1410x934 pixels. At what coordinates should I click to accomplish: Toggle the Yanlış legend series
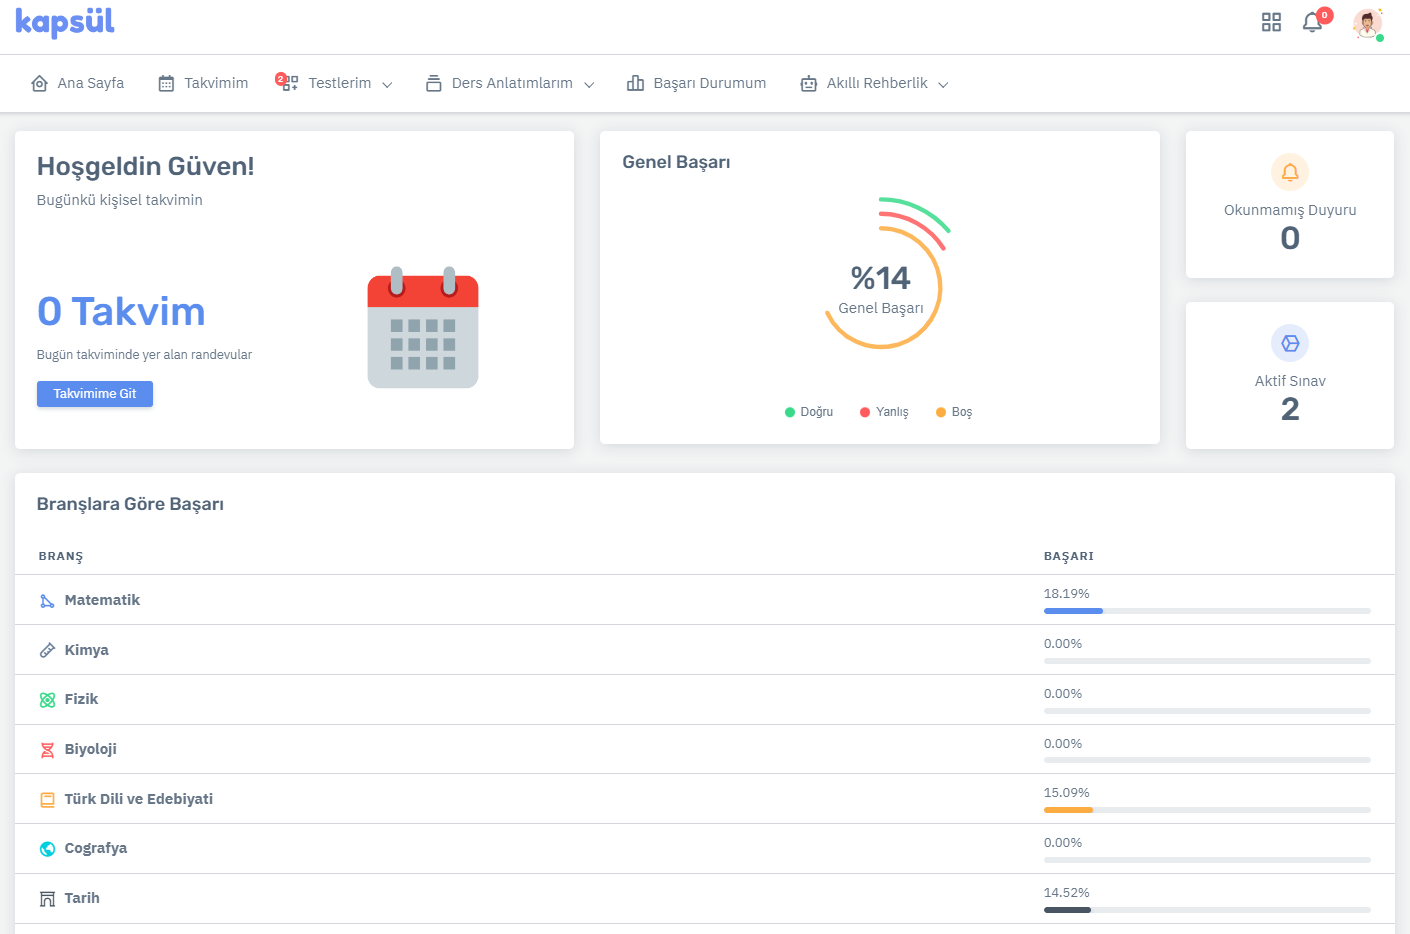tap(884, 412)
